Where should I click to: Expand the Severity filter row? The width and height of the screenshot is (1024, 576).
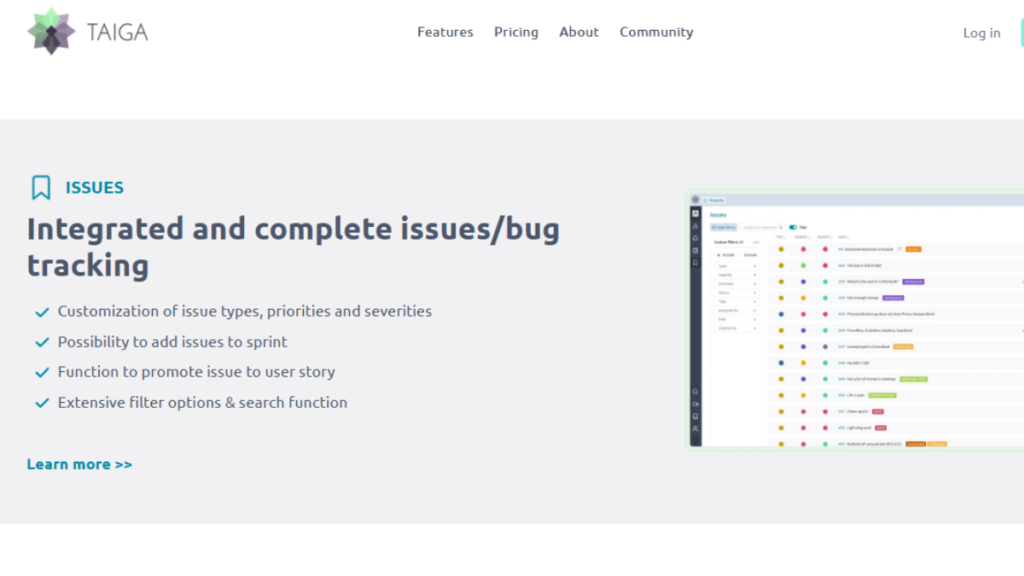point(735,275)
